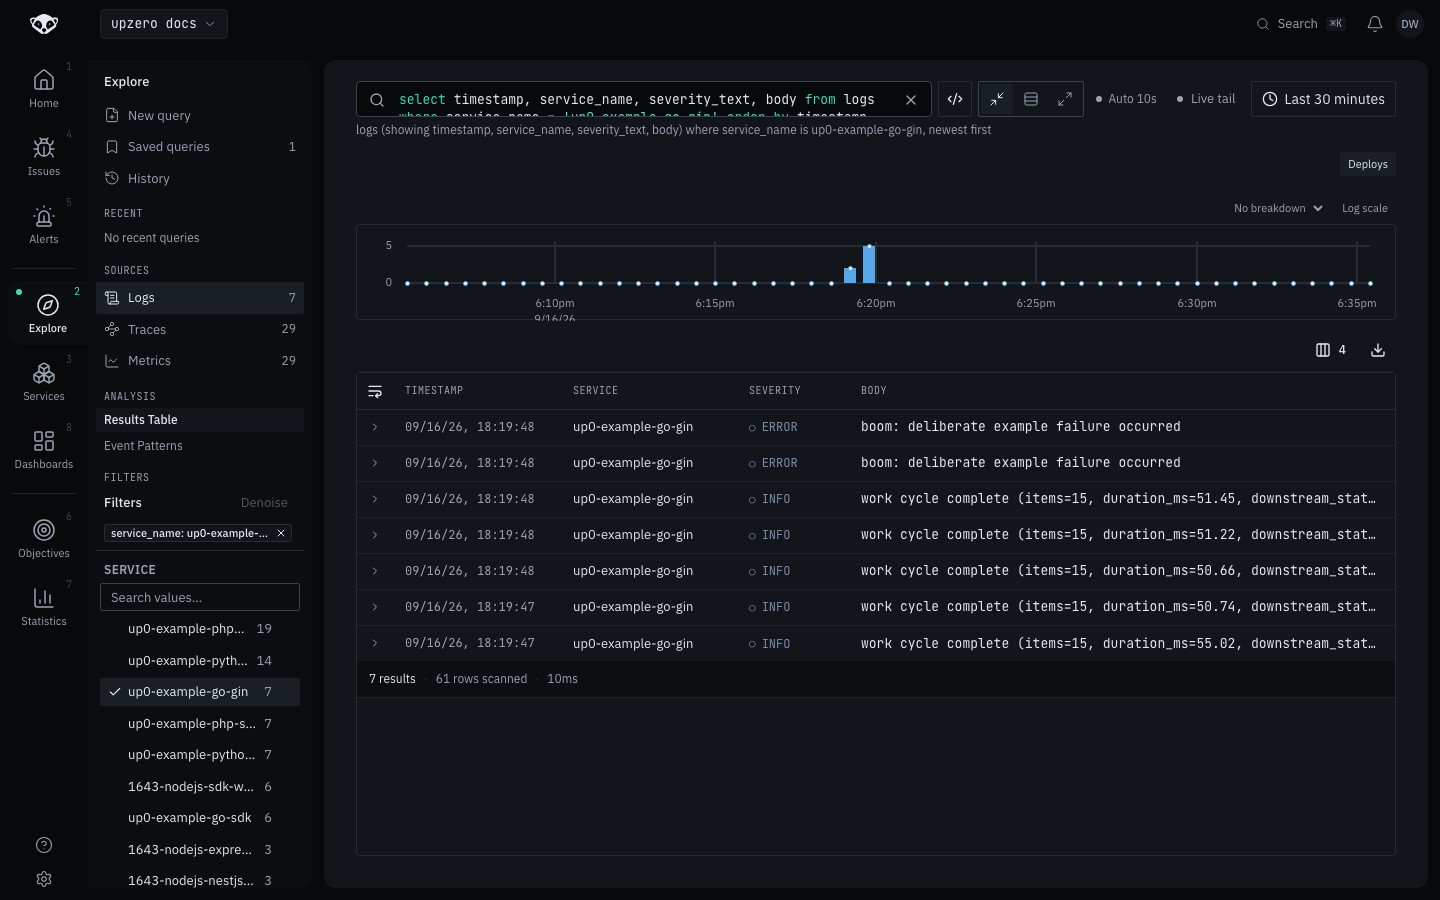Select the up0-example-php-s... service filter
This screenshot has height=900, width=1440.
point(200,724)
